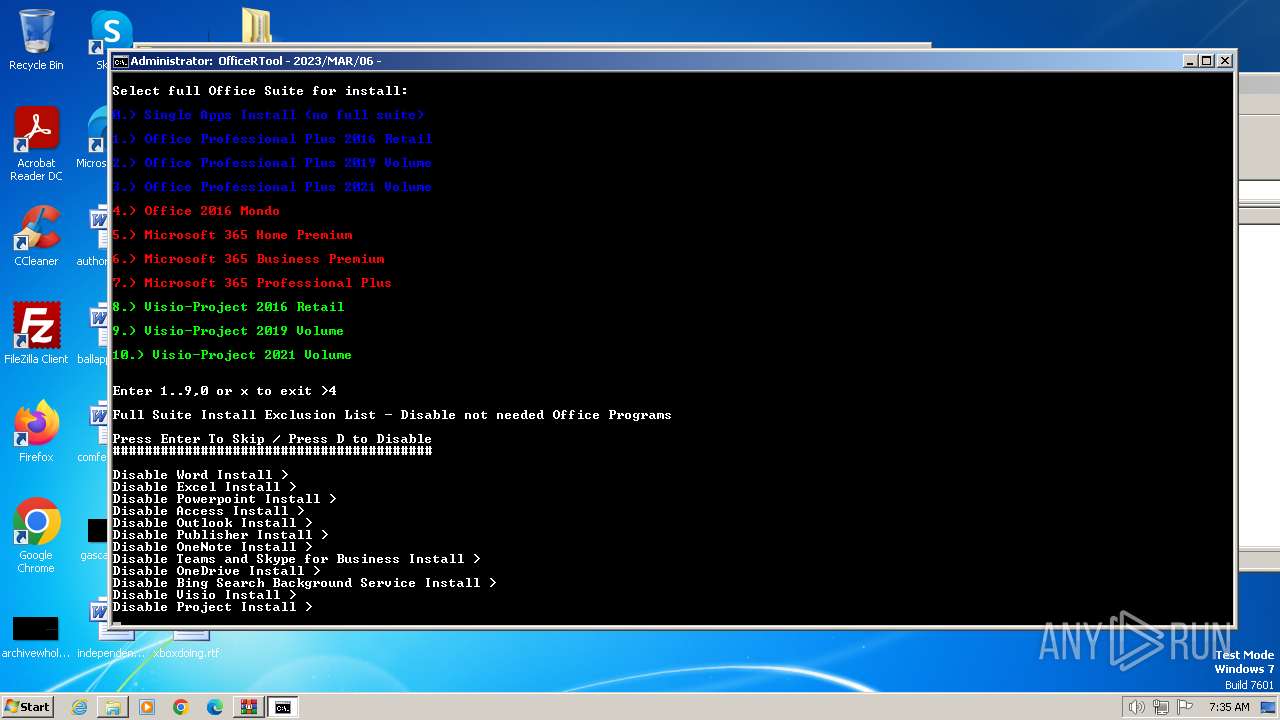Launch Firefox from the desktop

(x=36, y=432)
